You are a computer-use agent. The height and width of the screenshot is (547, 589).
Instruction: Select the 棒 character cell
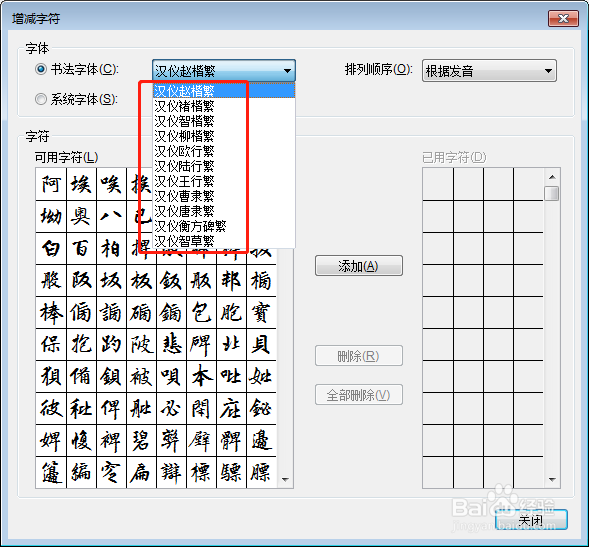point(51,313)
